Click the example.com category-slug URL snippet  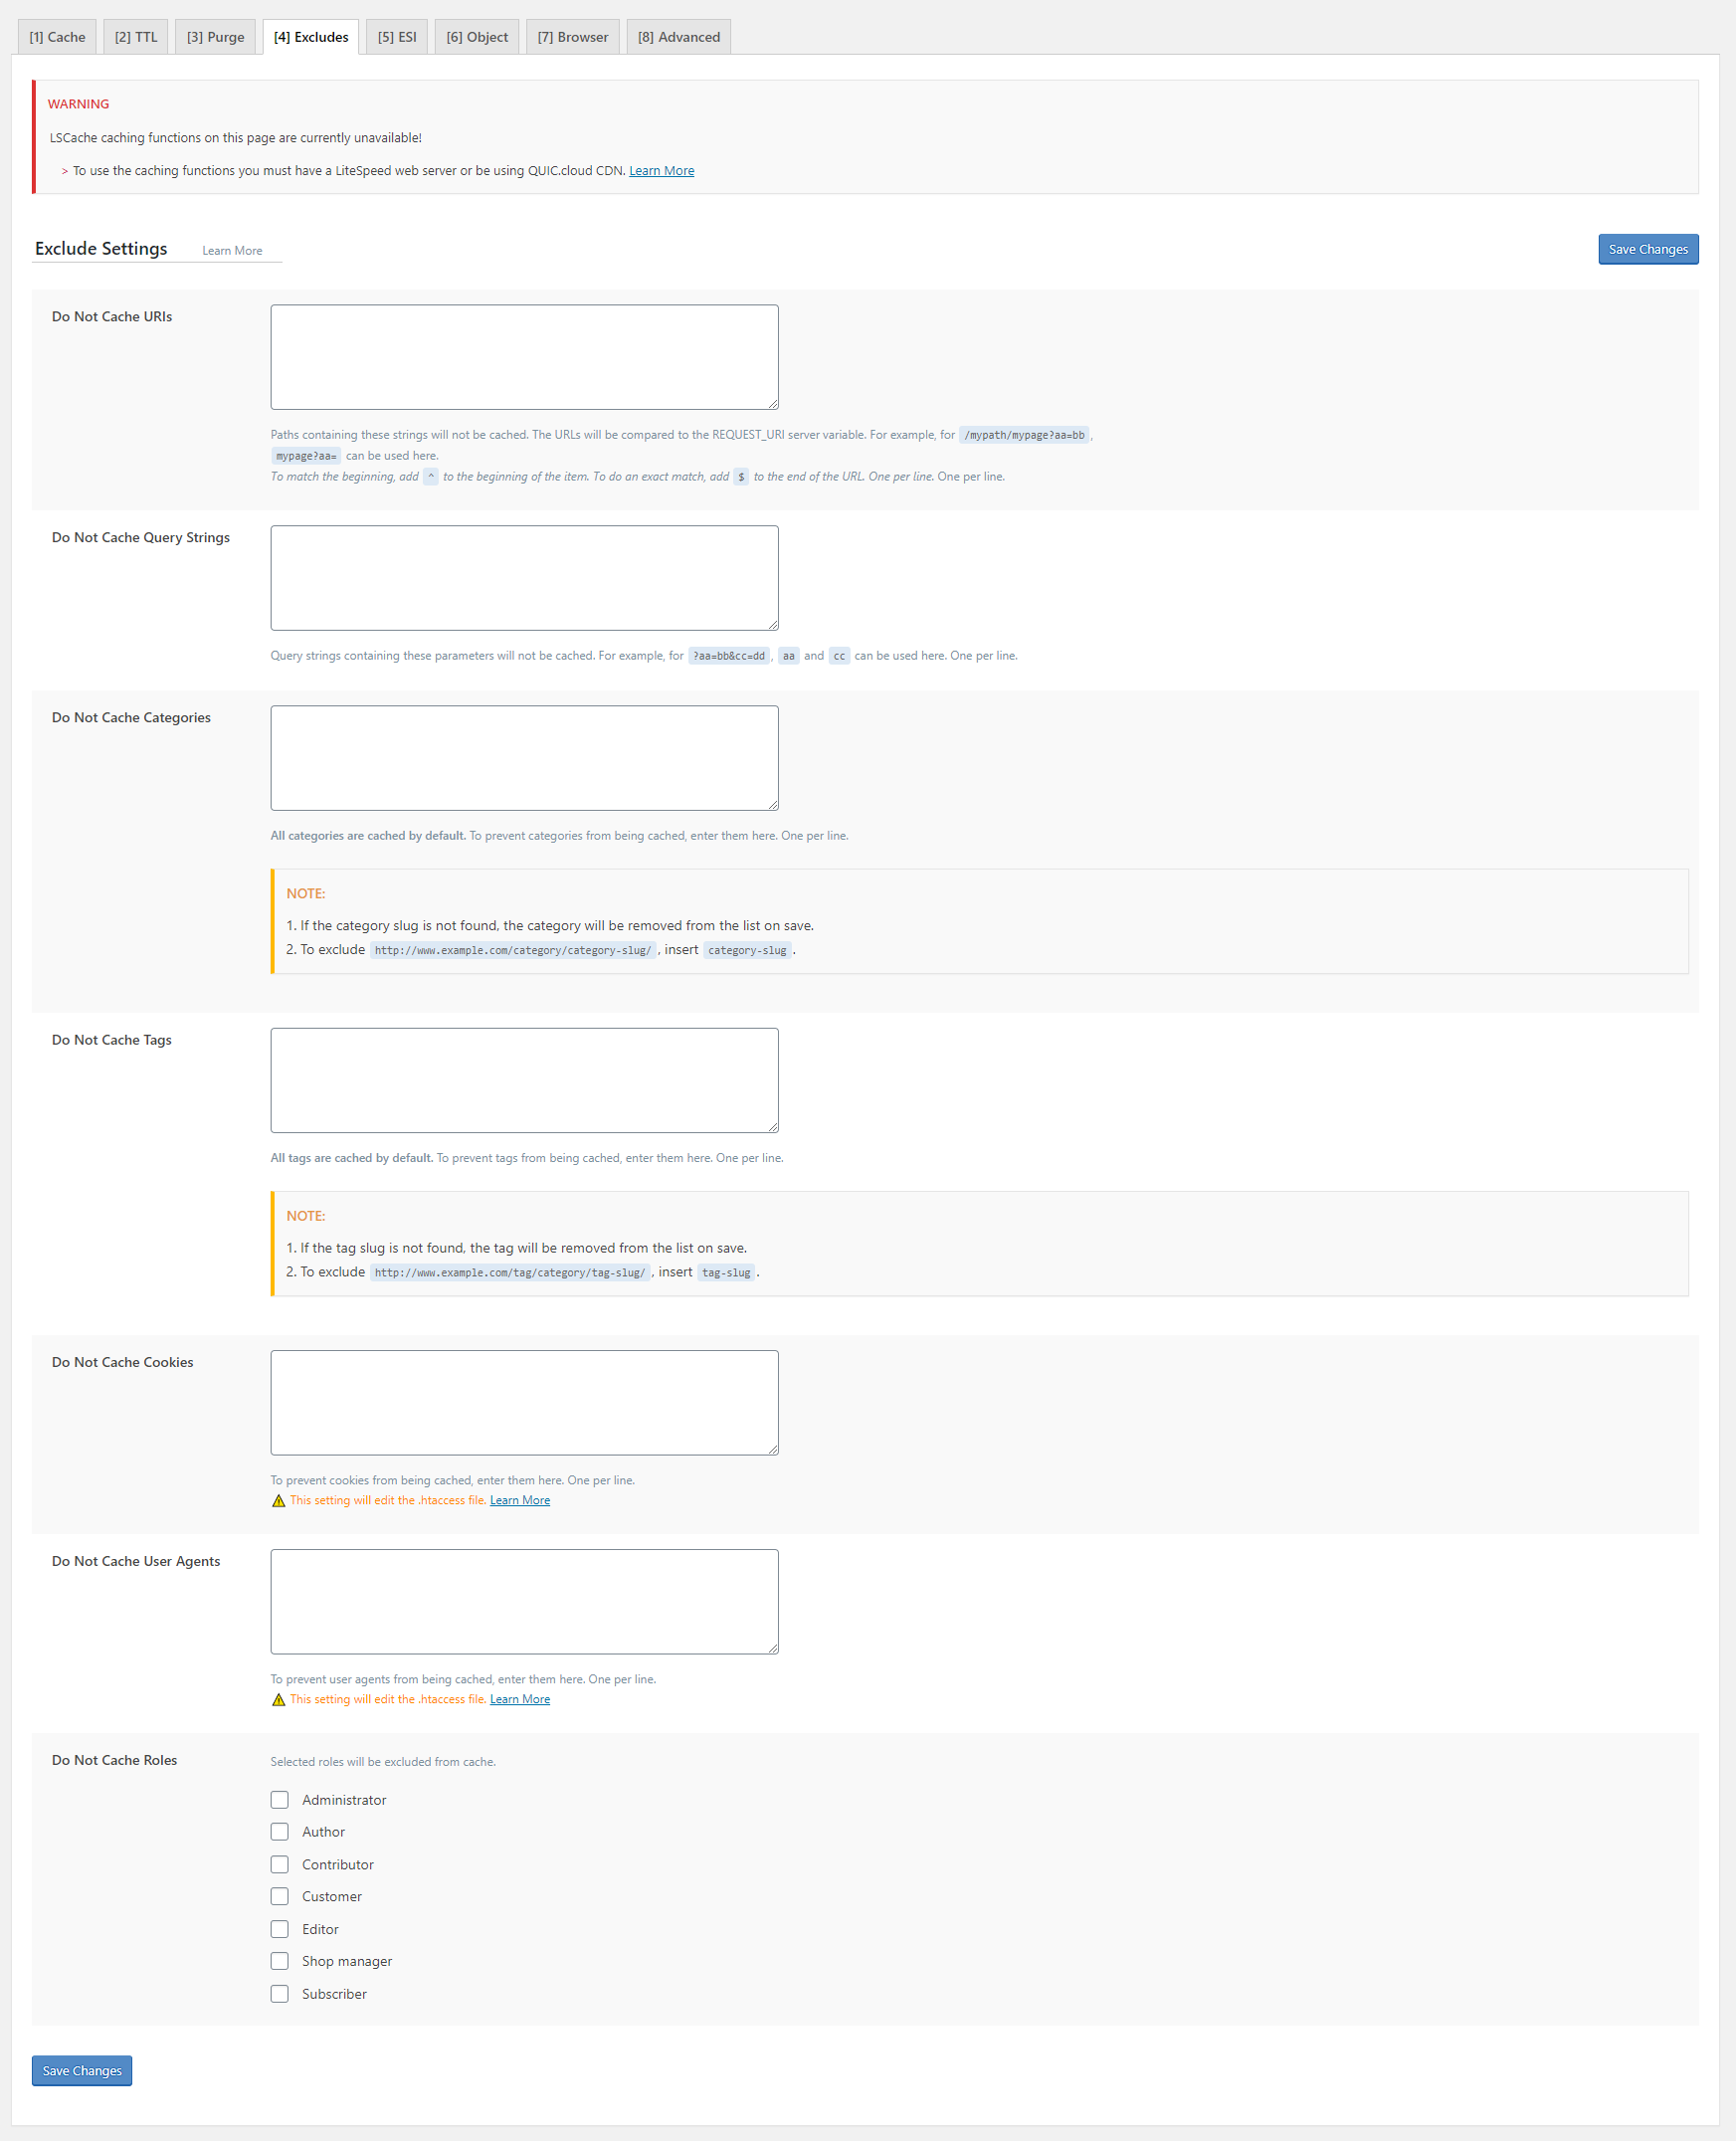tap(513, 950)
